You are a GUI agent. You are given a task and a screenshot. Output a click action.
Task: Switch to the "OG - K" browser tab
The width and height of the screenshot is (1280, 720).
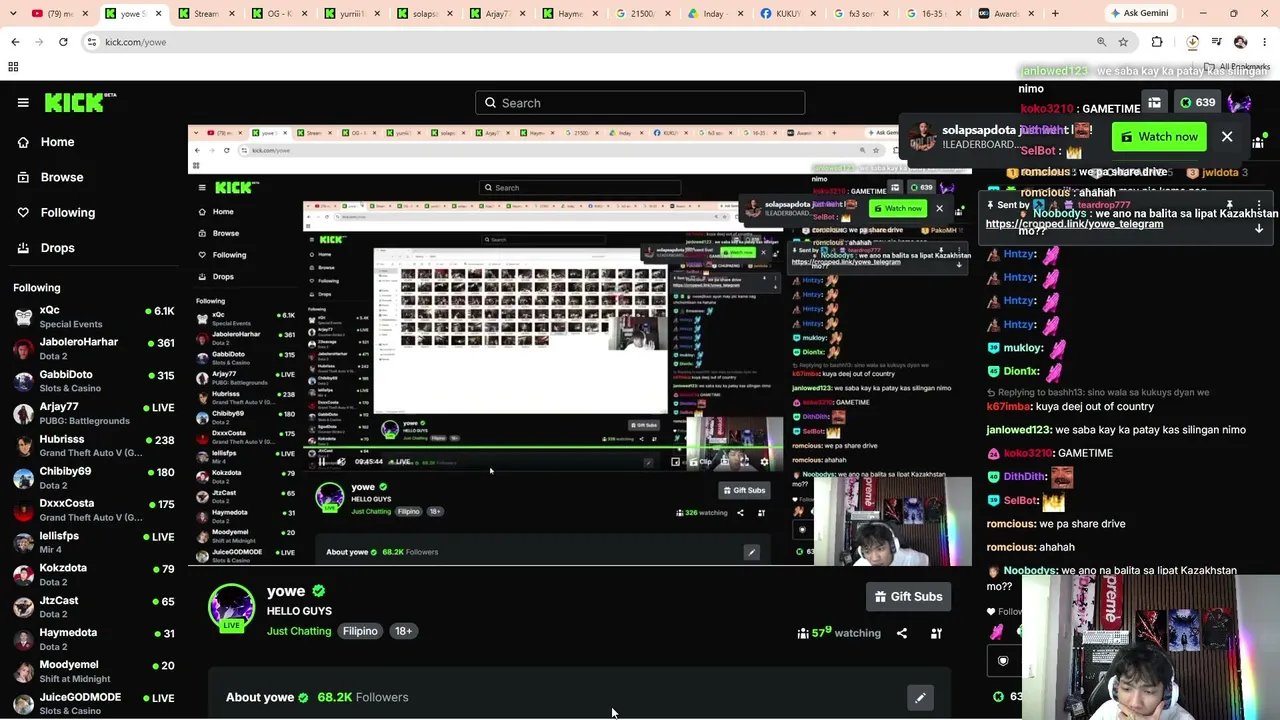pos(279,13)
